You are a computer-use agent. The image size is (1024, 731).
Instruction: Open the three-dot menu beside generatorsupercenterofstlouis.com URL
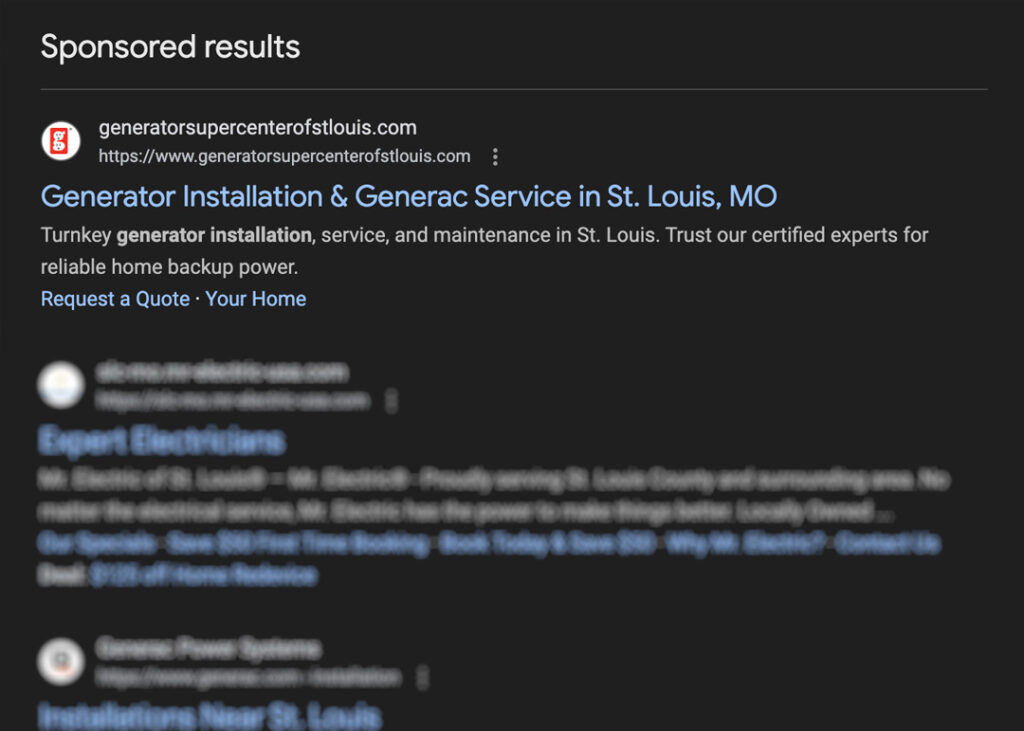[x=495, y=157]
